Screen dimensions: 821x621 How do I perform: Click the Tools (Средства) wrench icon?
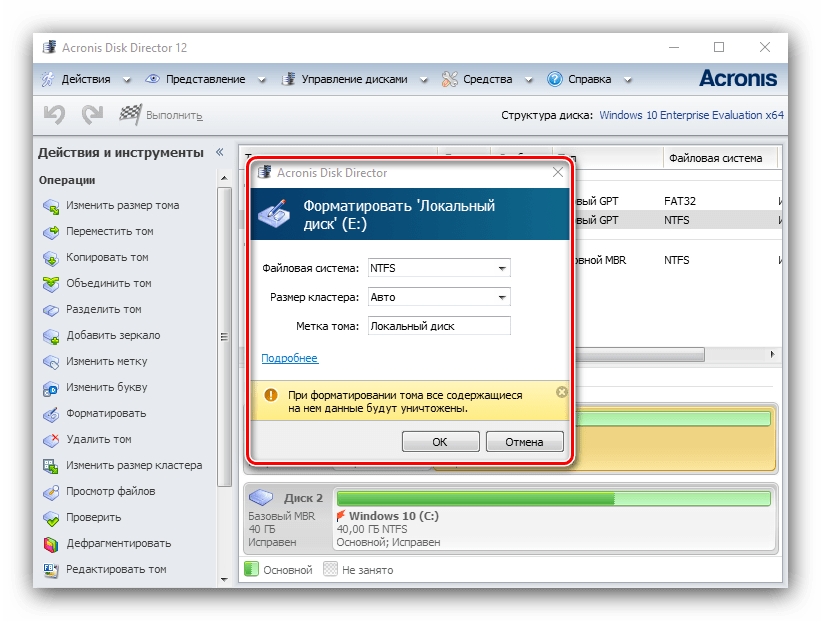(449, 79)
